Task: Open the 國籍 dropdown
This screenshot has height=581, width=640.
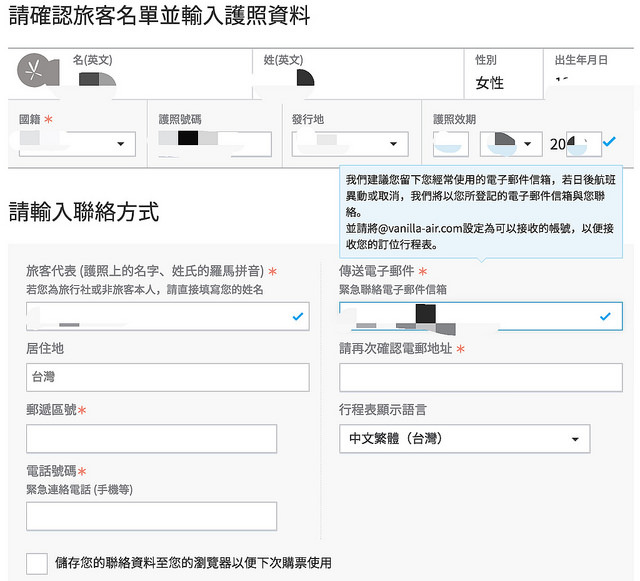Action: click(76, 144)
